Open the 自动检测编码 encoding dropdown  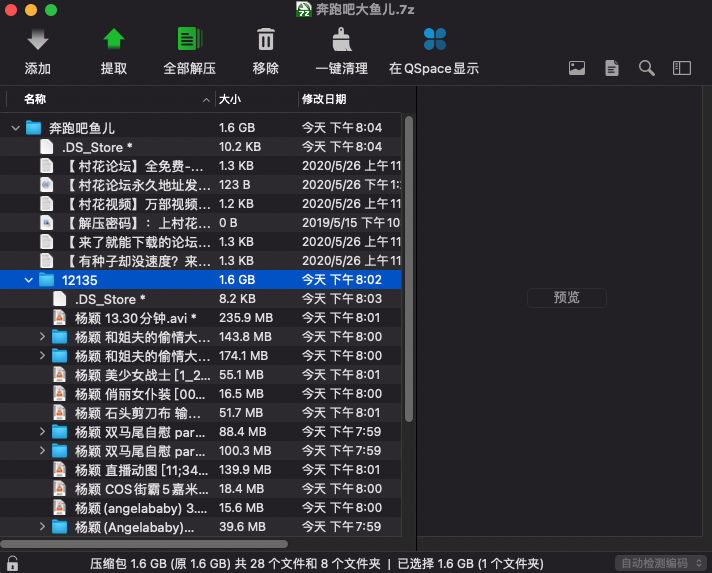[x=660, y=563]
